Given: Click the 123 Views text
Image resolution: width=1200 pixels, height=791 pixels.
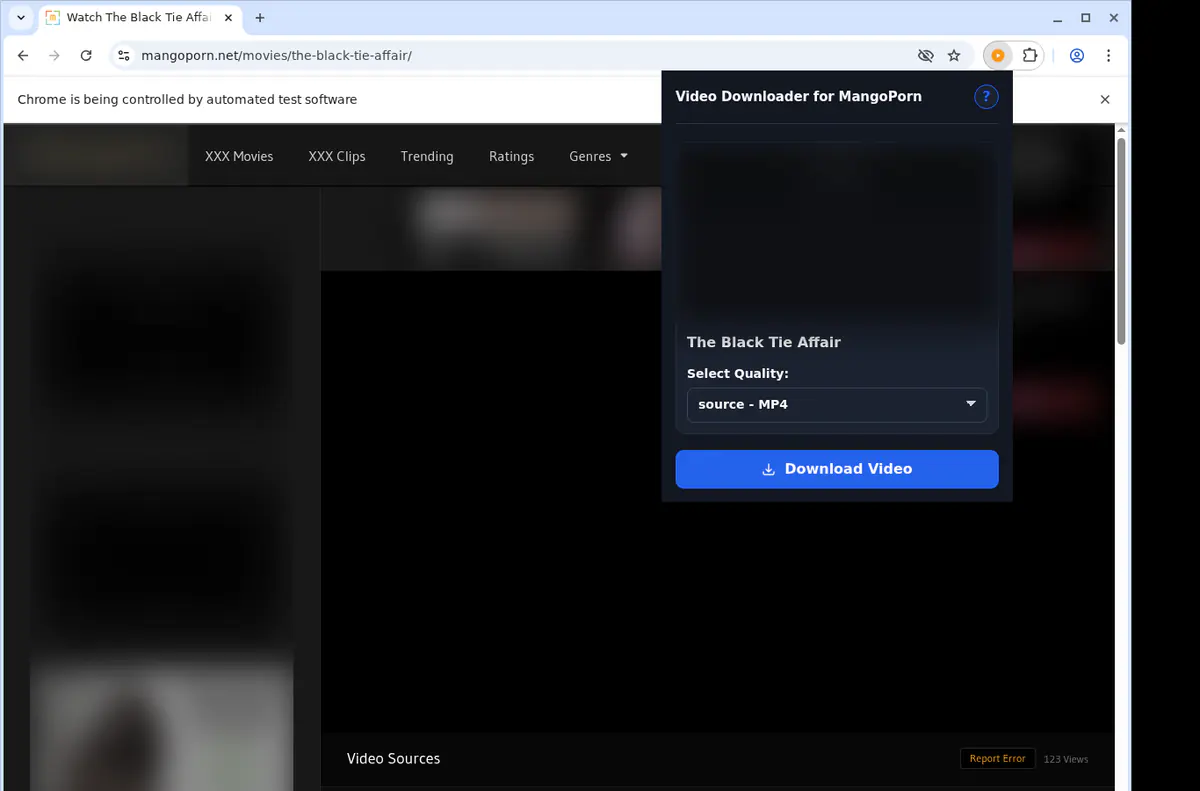Looking at the screenshot, I should tap(1065, 759).
